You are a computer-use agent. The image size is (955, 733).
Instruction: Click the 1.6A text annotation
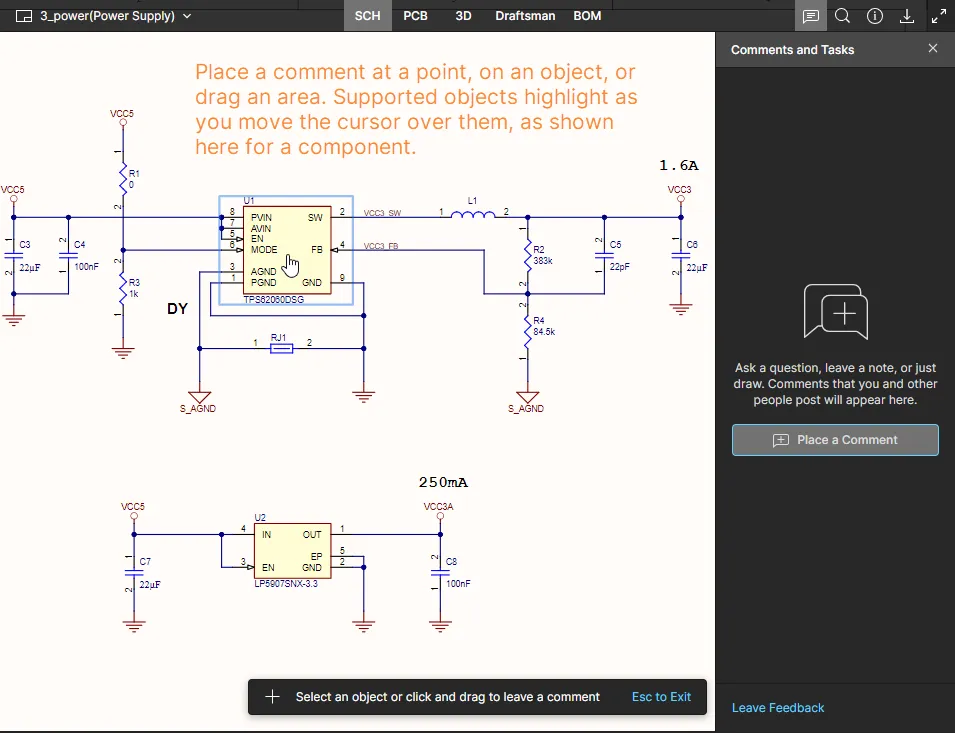pyautogui.click(x=678, y=165)
